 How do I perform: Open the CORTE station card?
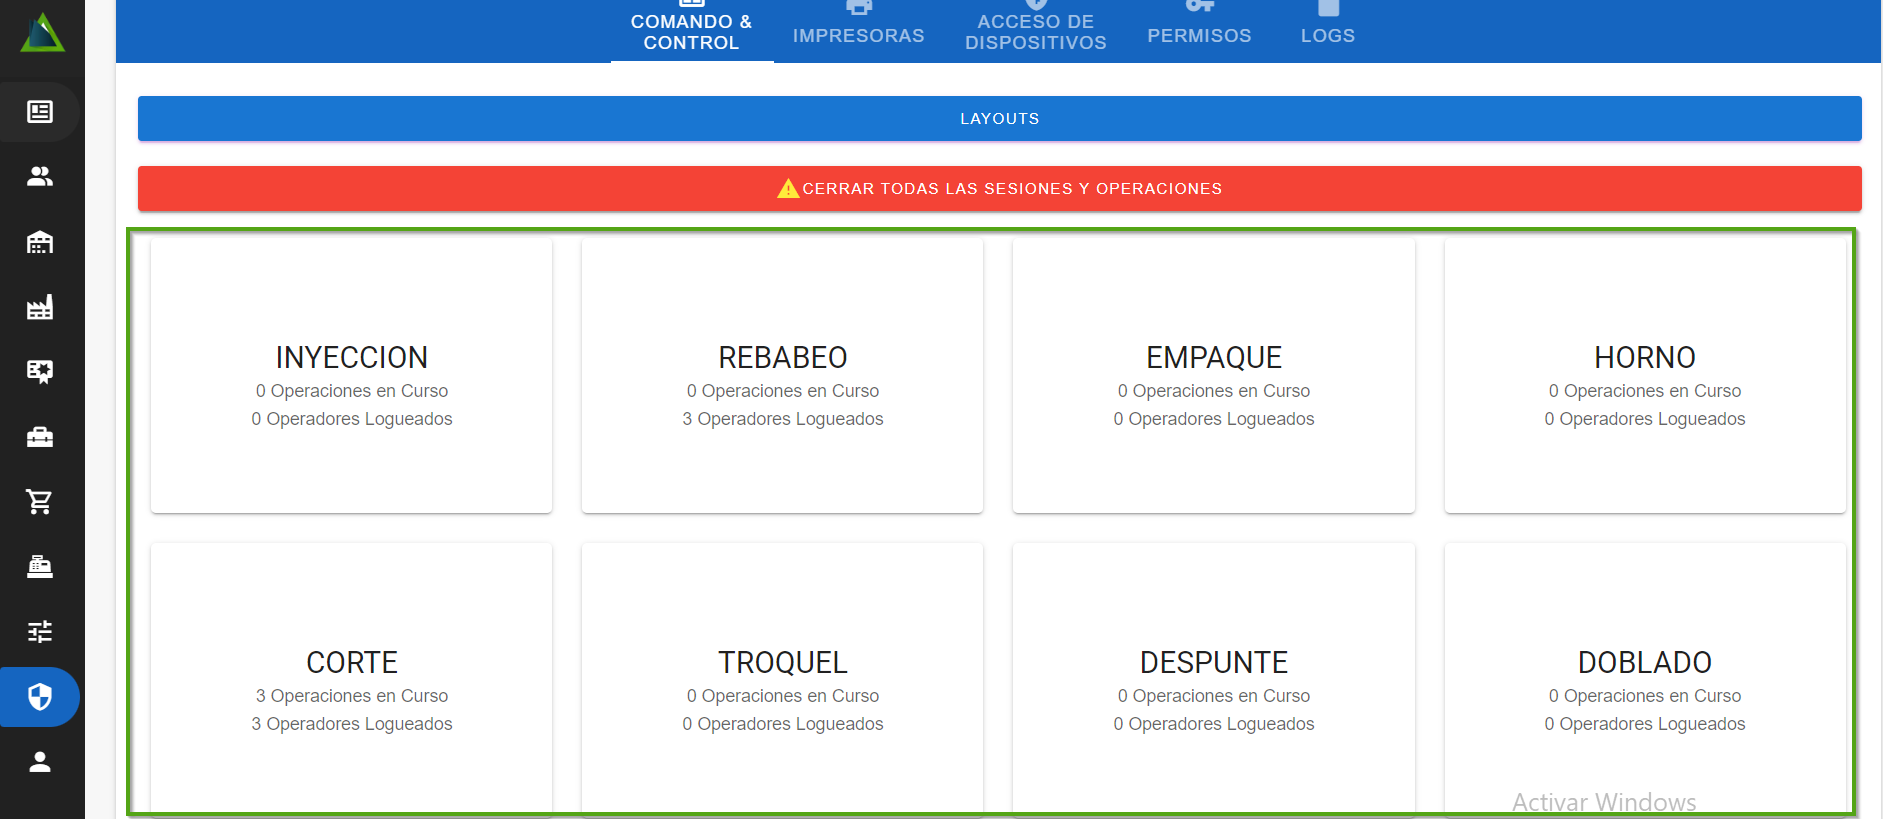(352, 680)
